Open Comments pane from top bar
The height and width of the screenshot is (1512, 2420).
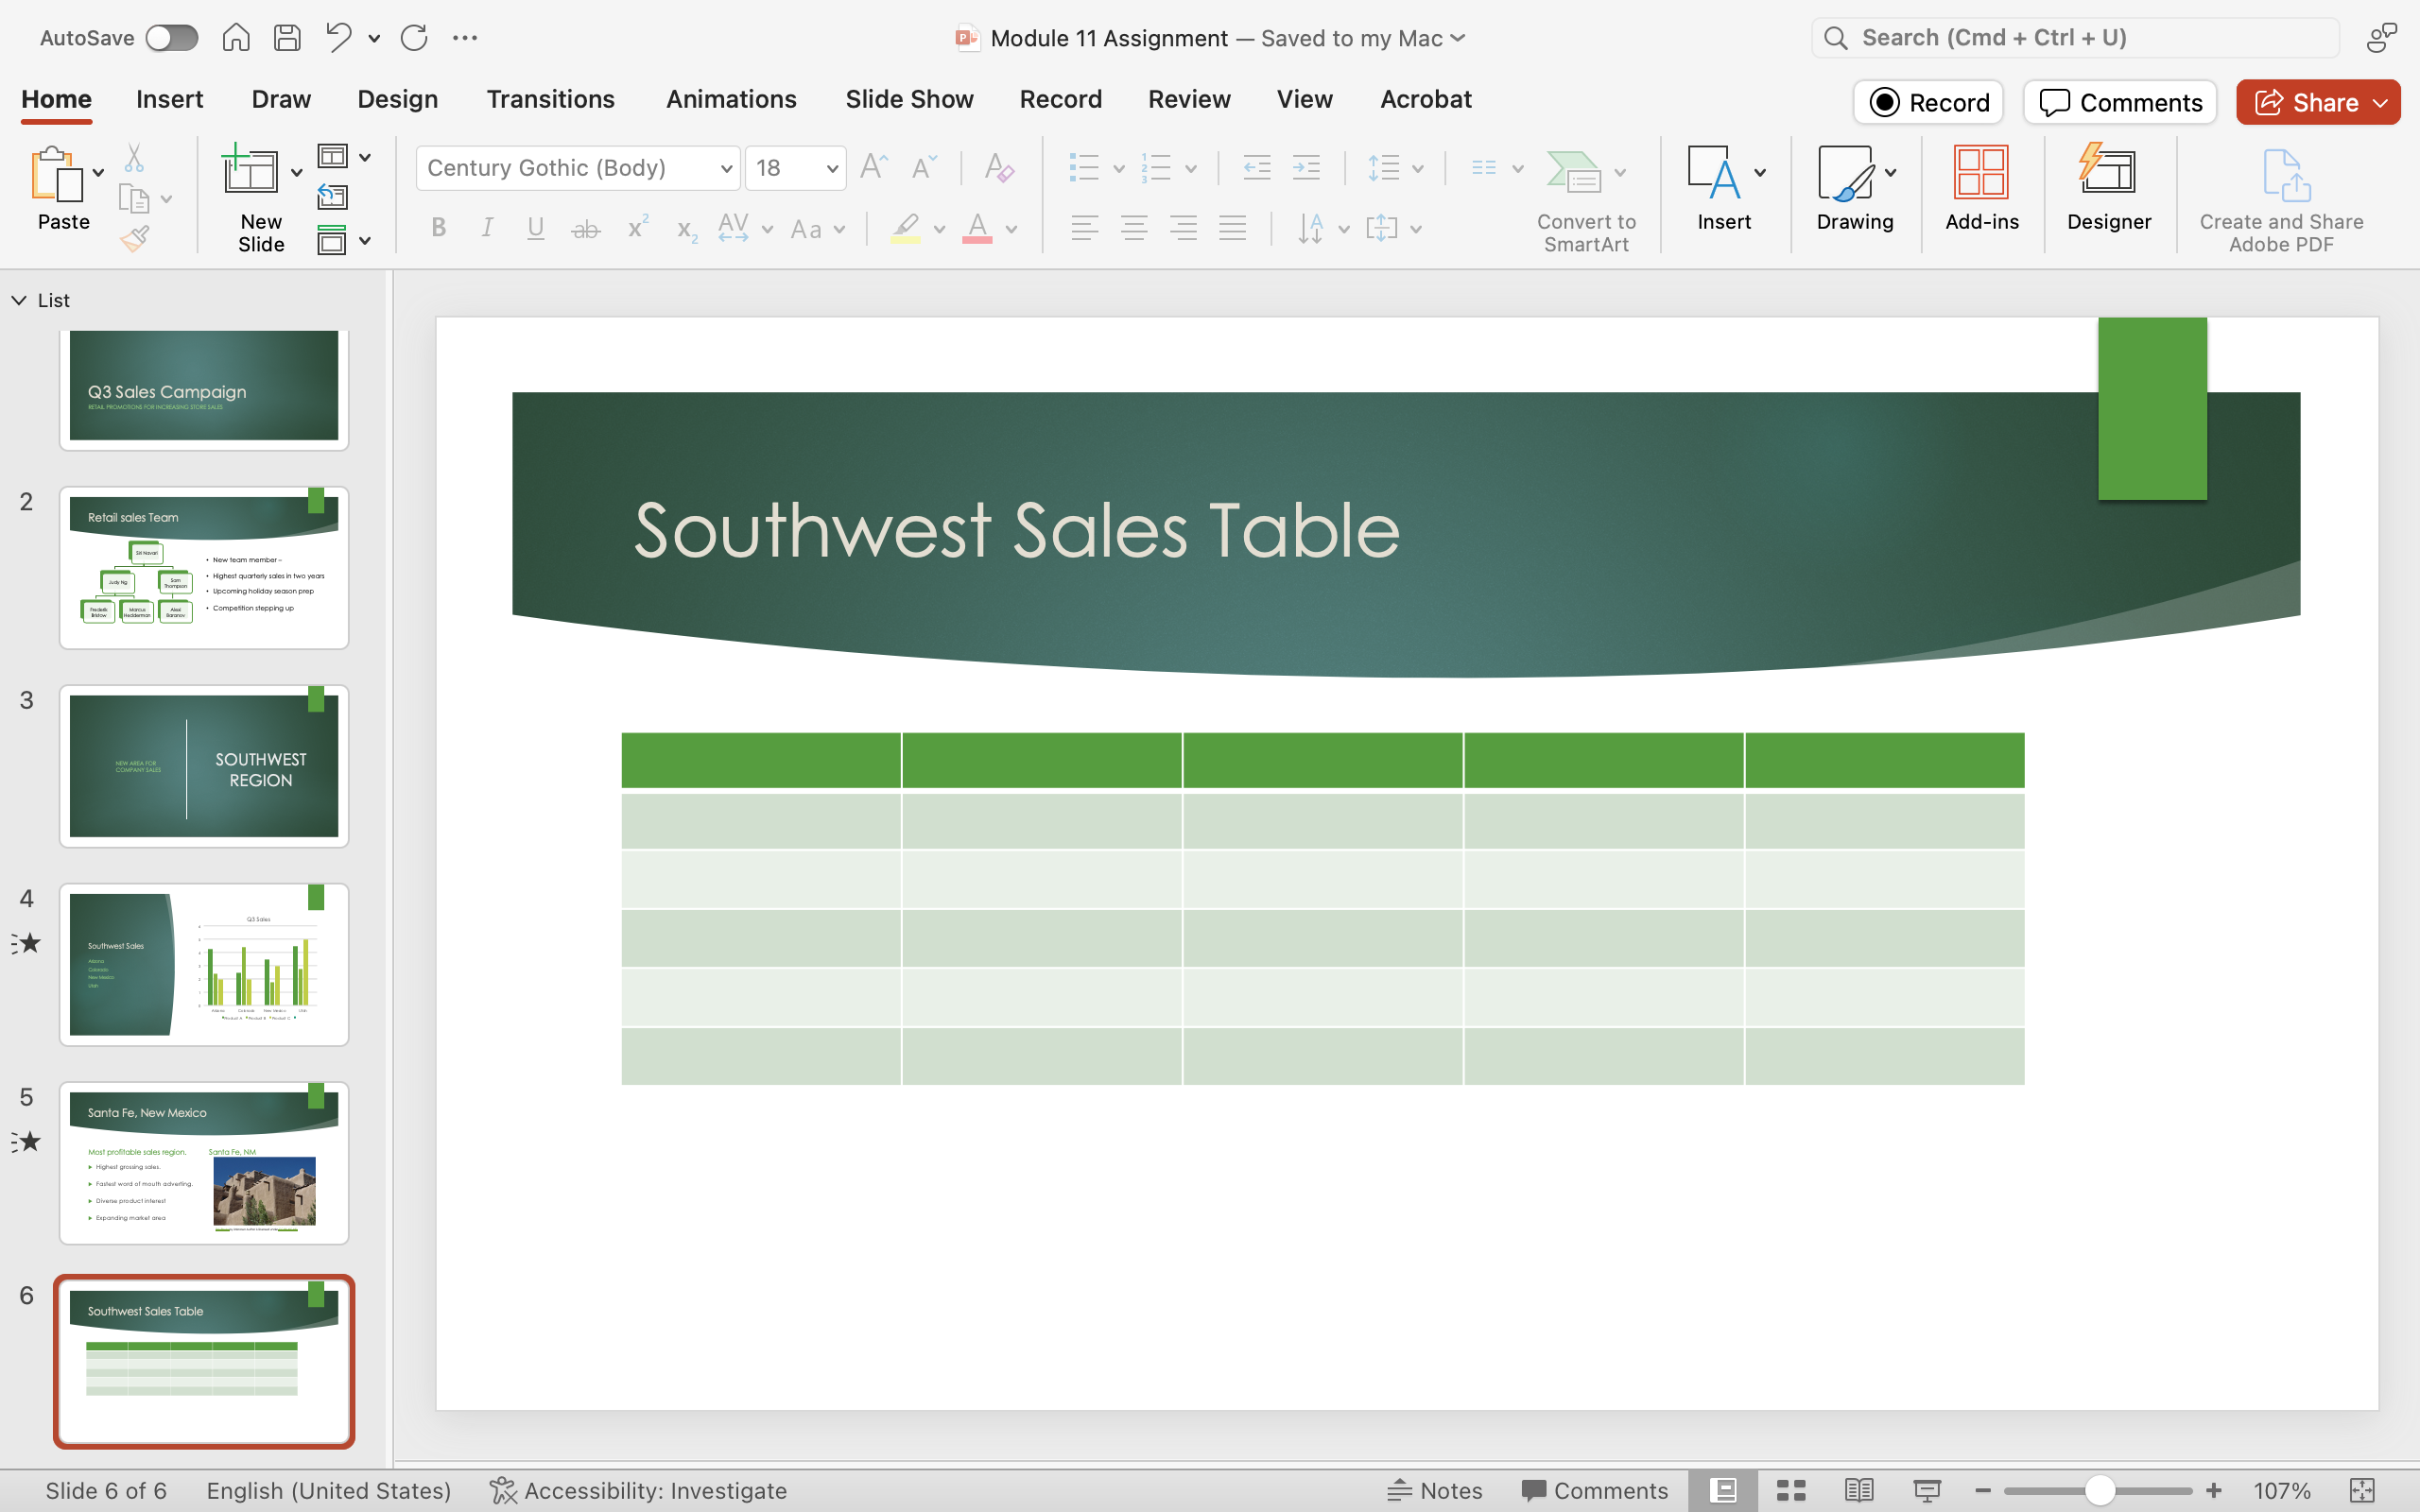coord(2120,102)
